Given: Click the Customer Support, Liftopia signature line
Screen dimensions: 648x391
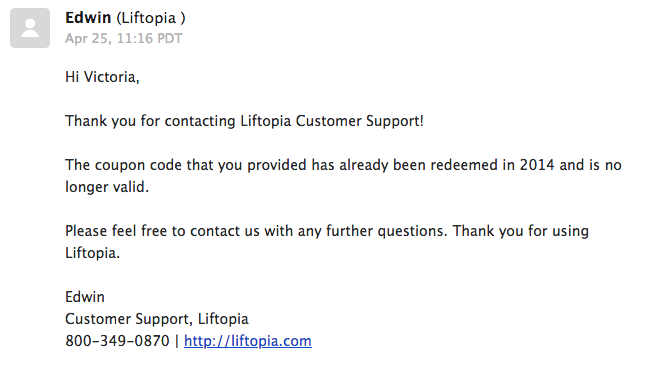Looking at the screenshot, I should (157, 319).
